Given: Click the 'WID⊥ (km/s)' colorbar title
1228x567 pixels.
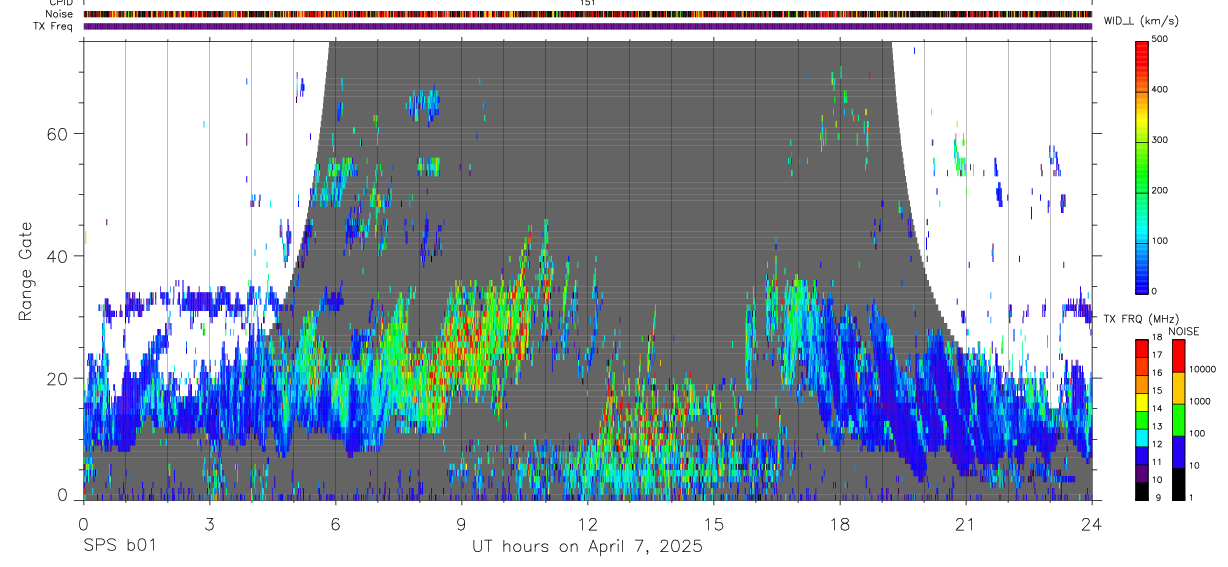Looking at the screenshot, I should pos(1140,21).
